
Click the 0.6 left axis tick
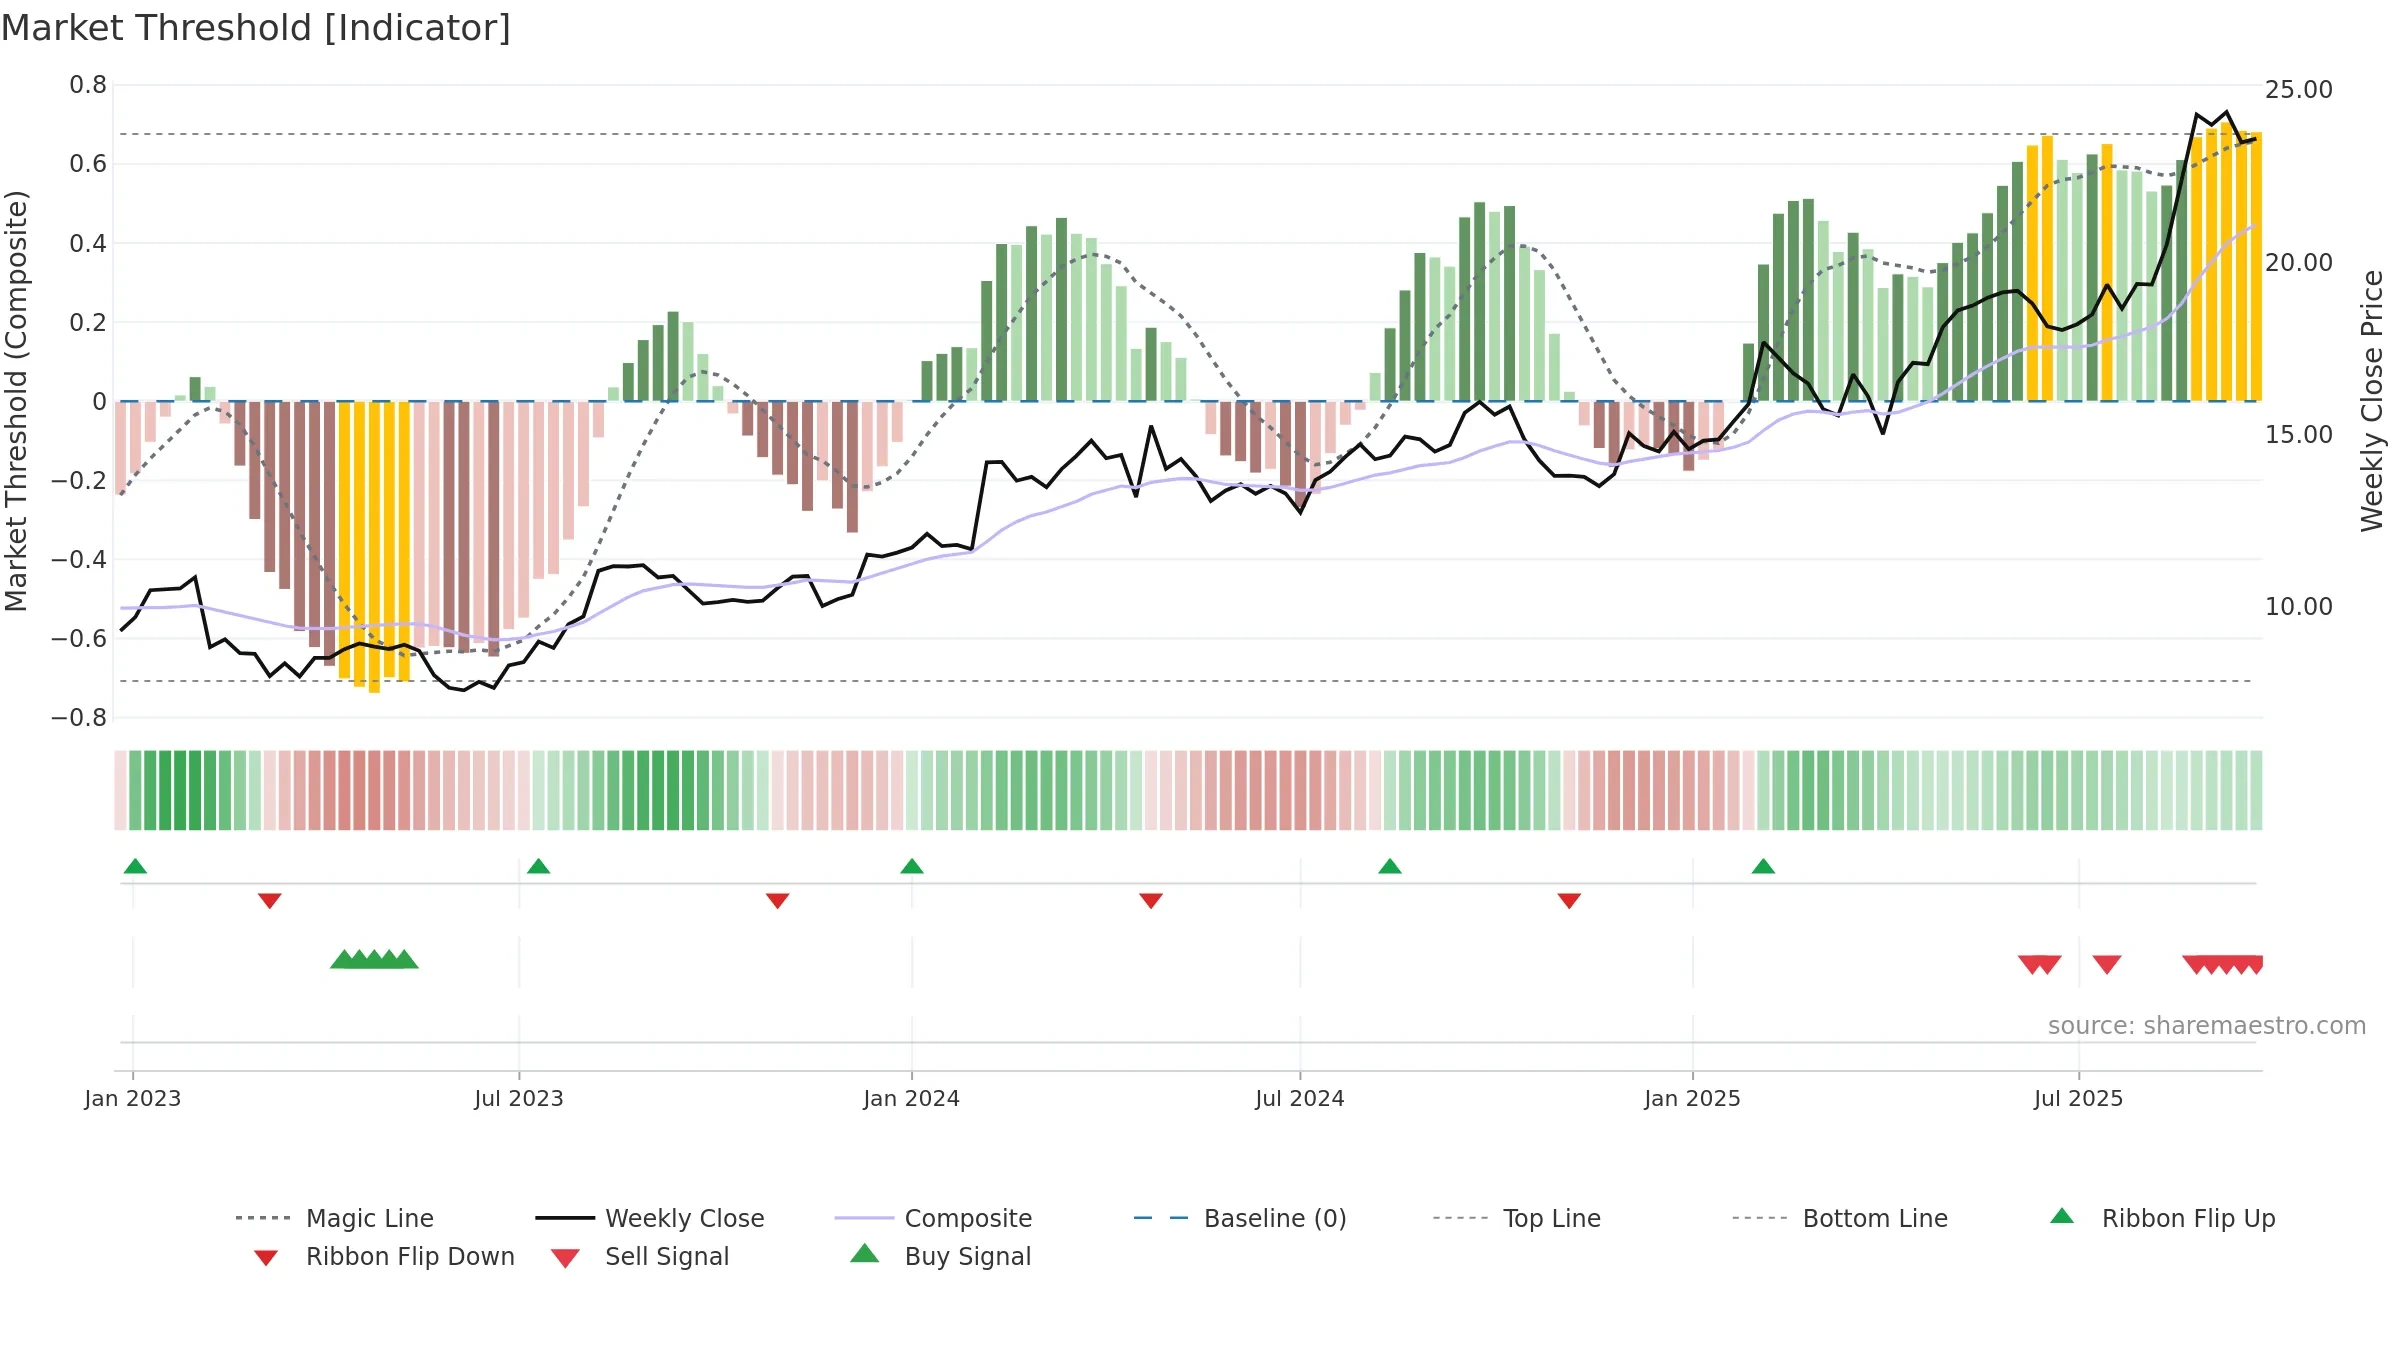click(x=88, y=164)
